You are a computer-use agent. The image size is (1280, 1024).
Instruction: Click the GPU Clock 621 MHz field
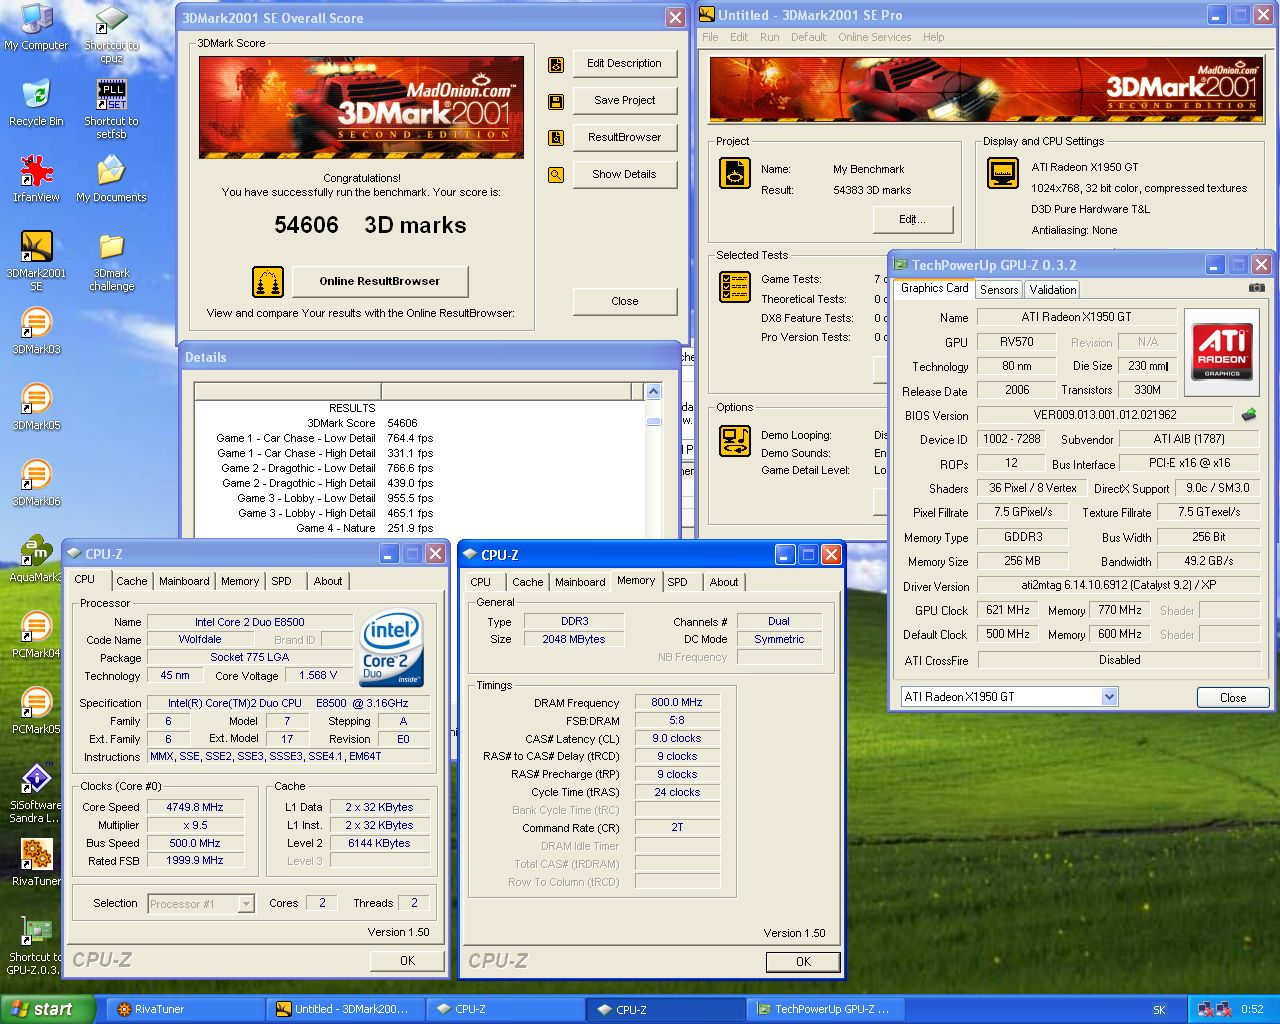point(1007,610)
